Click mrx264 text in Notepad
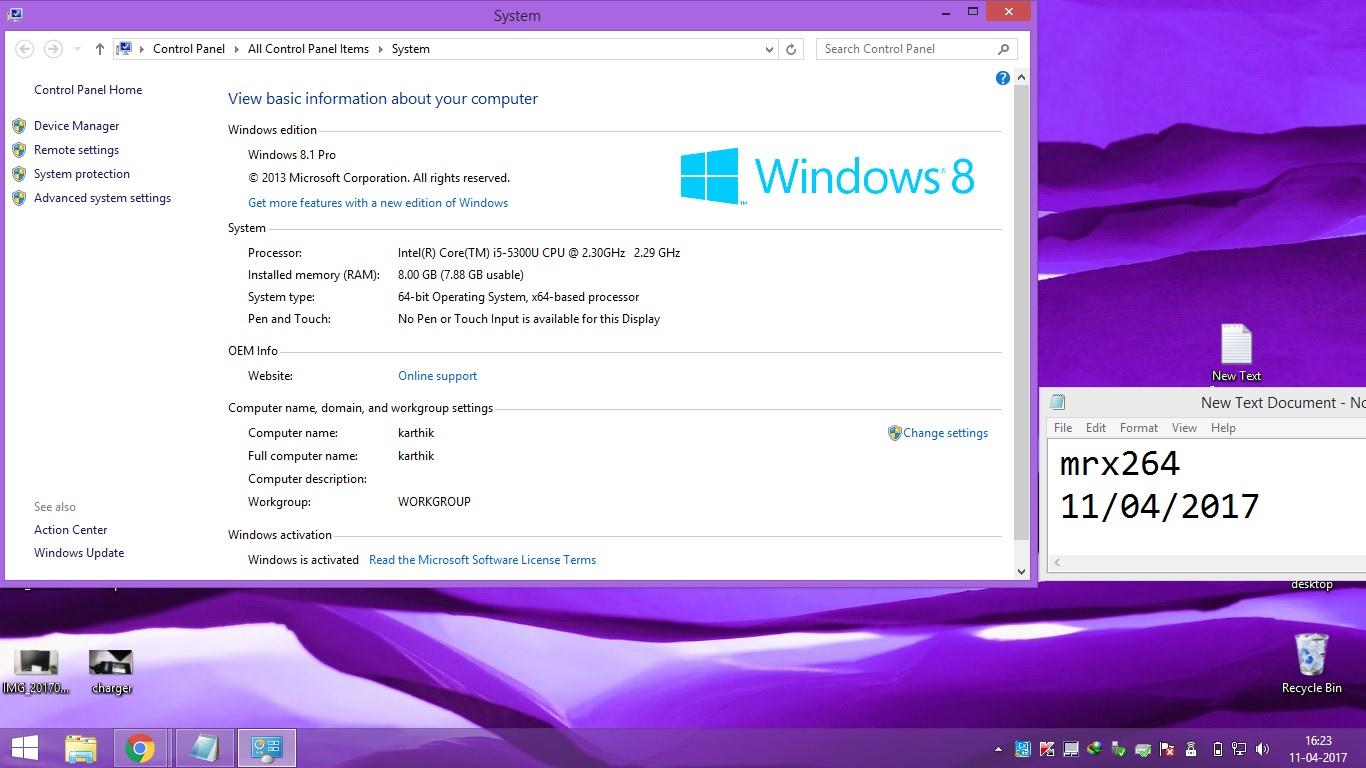The height and width of the screenshot is (768, 1366). click(x=1120, y=464)
